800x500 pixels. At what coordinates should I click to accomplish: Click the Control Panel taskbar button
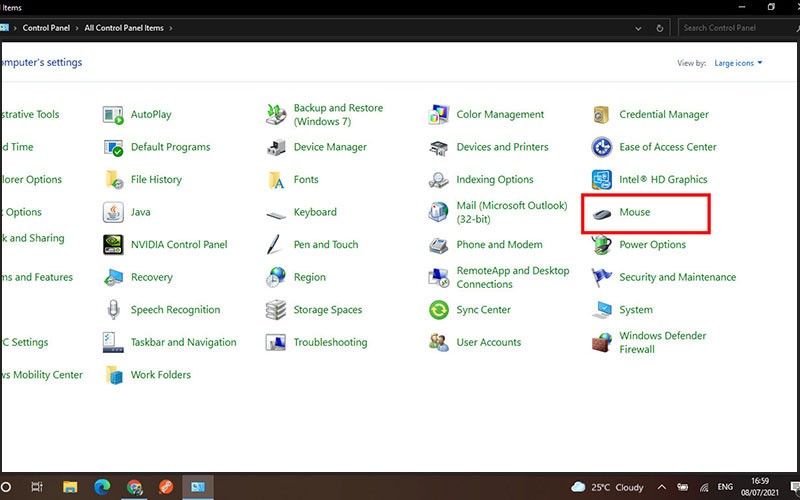(x=198, y=487)
